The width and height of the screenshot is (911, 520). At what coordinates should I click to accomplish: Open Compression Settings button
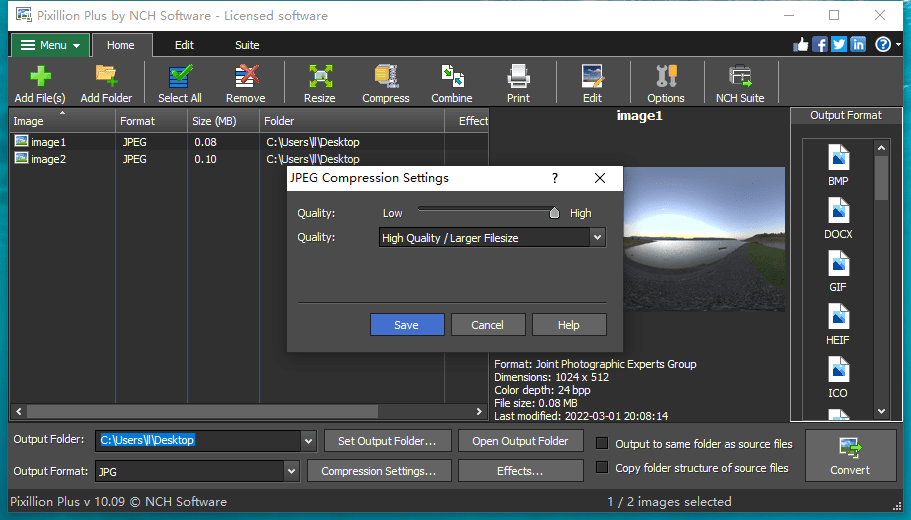click(379, 471)
